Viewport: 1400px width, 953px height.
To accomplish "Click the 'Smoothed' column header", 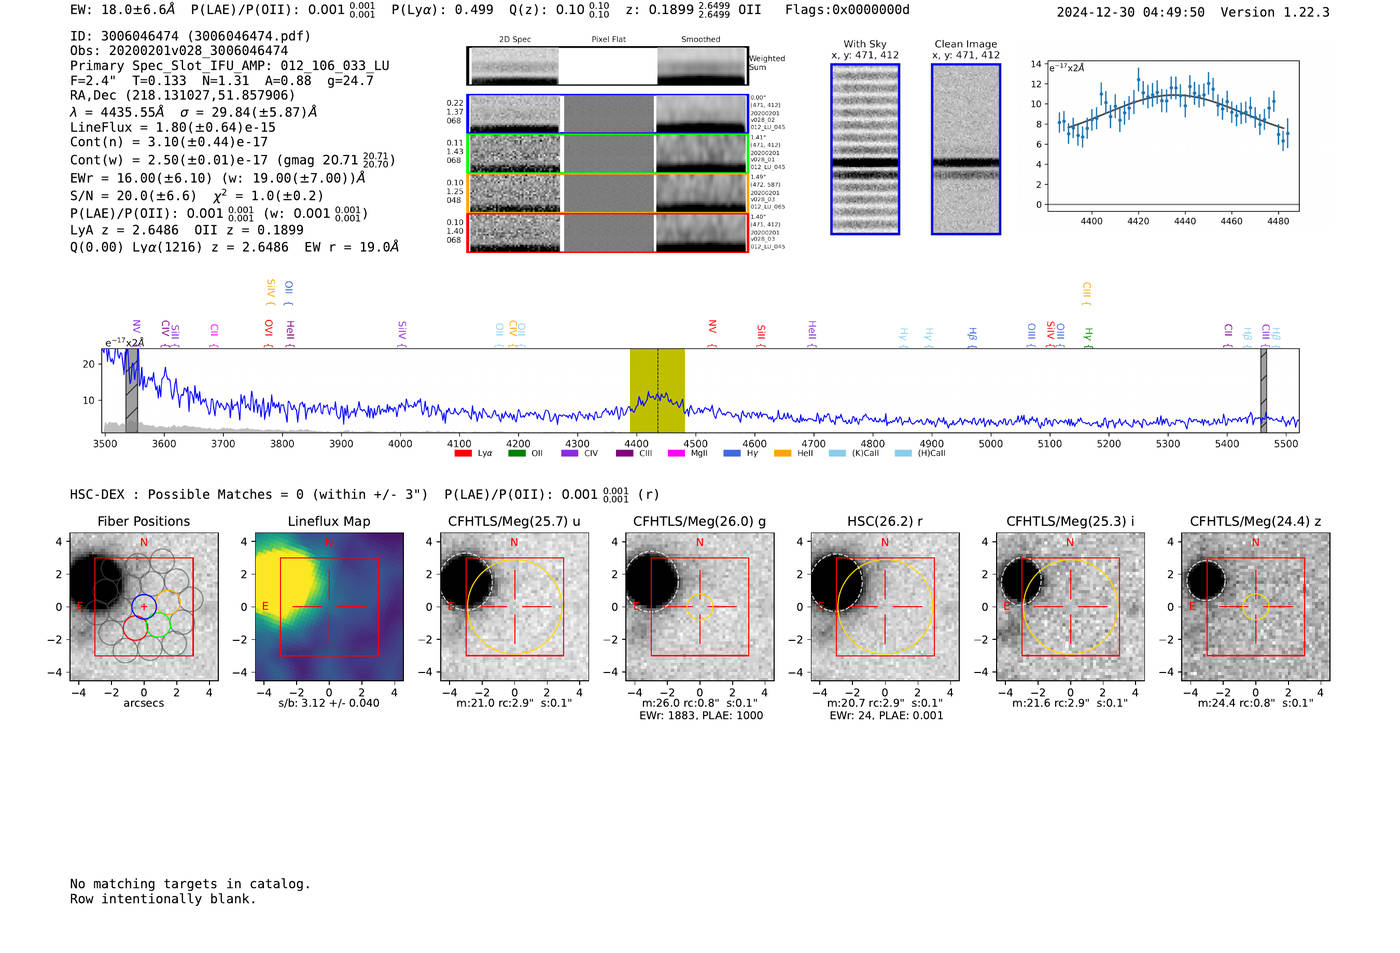I will (701, 40).
